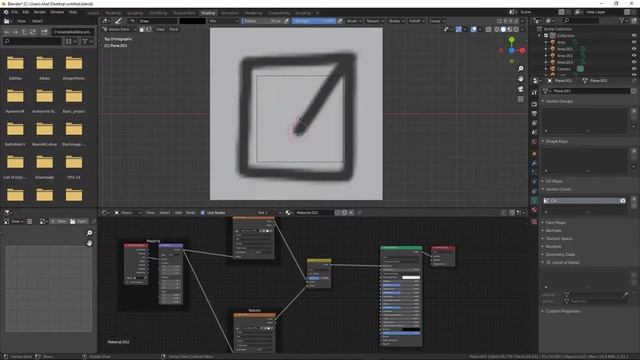Select Camera in the outliner
This screenshot has height=360, width=640.
[x=564, y=69]
